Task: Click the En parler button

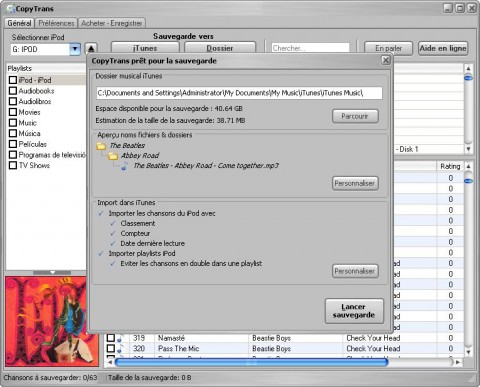Action: 388,48
